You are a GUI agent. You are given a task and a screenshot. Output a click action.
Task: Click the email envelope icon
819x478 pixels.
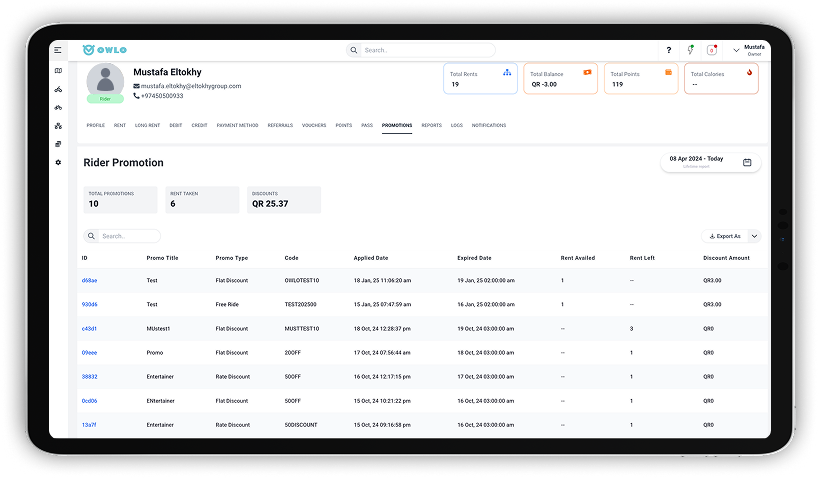pos(136,86)
